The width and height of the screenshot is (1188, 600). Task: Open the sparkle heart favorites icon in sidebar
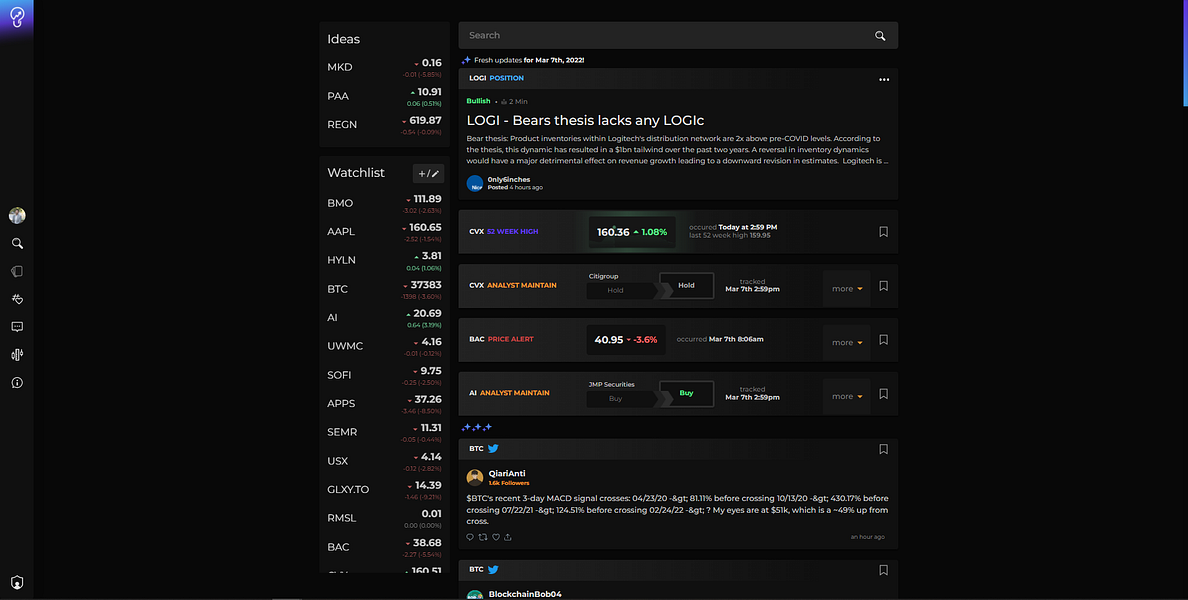pyautogui.click(x=17, y=299)
